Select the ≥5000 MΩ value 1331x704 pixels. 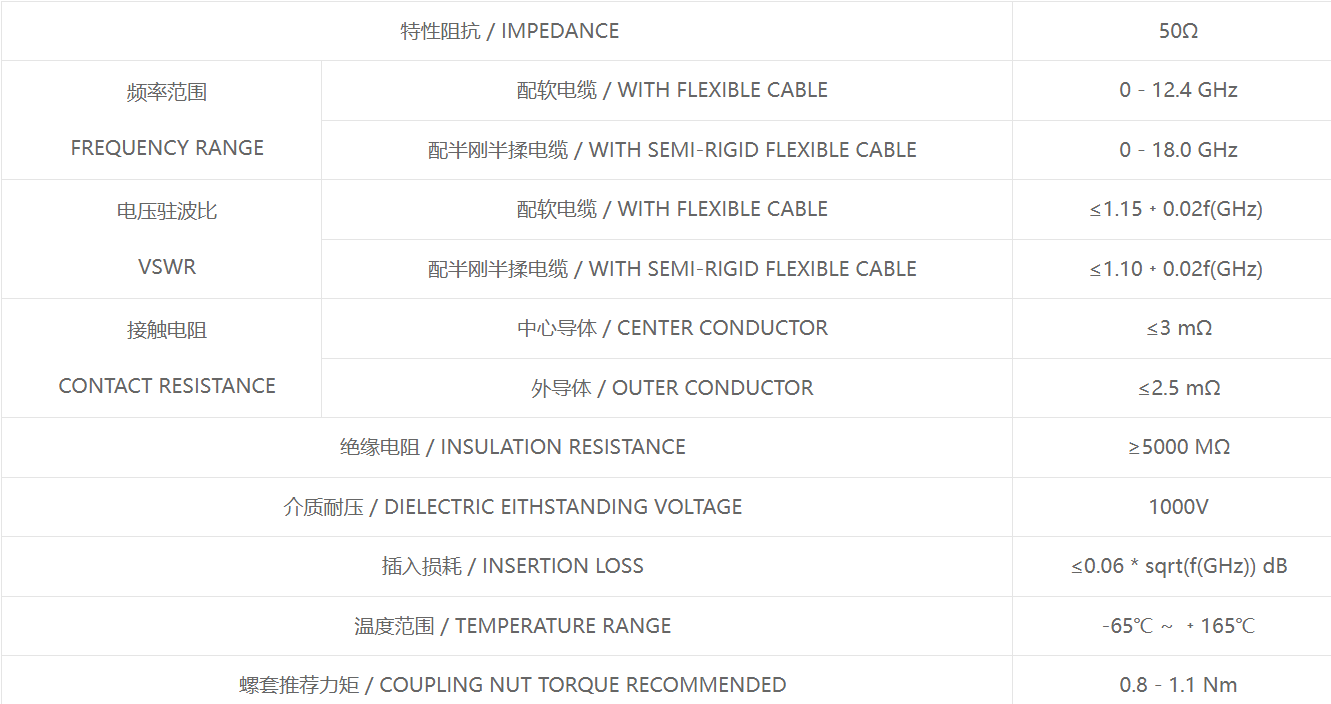pos(1179,447)
